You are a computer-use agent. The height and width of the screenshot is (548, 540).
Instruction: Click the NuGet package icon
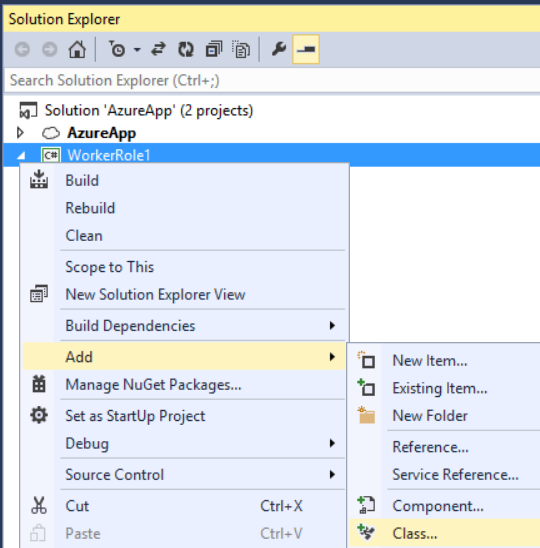(x=39, y=384)
